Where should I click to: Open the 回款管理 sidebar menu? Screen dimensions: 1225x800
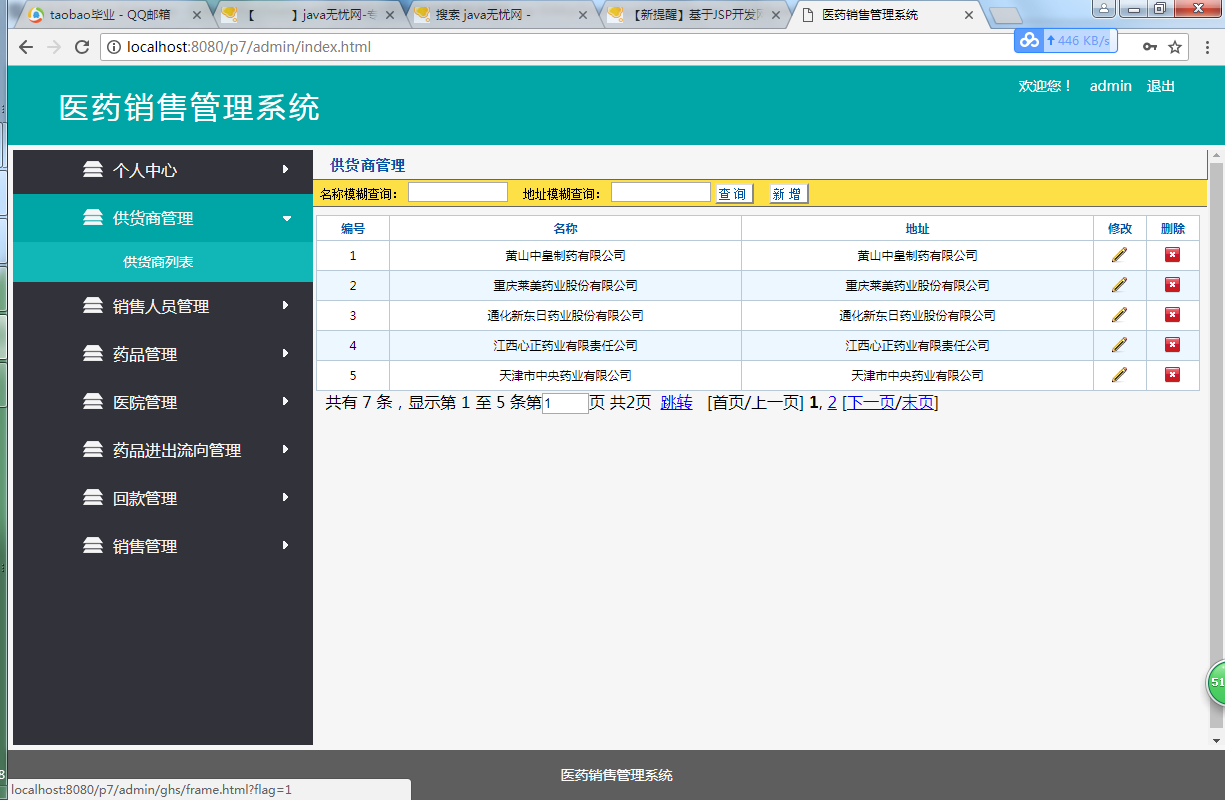pos(163,498)
